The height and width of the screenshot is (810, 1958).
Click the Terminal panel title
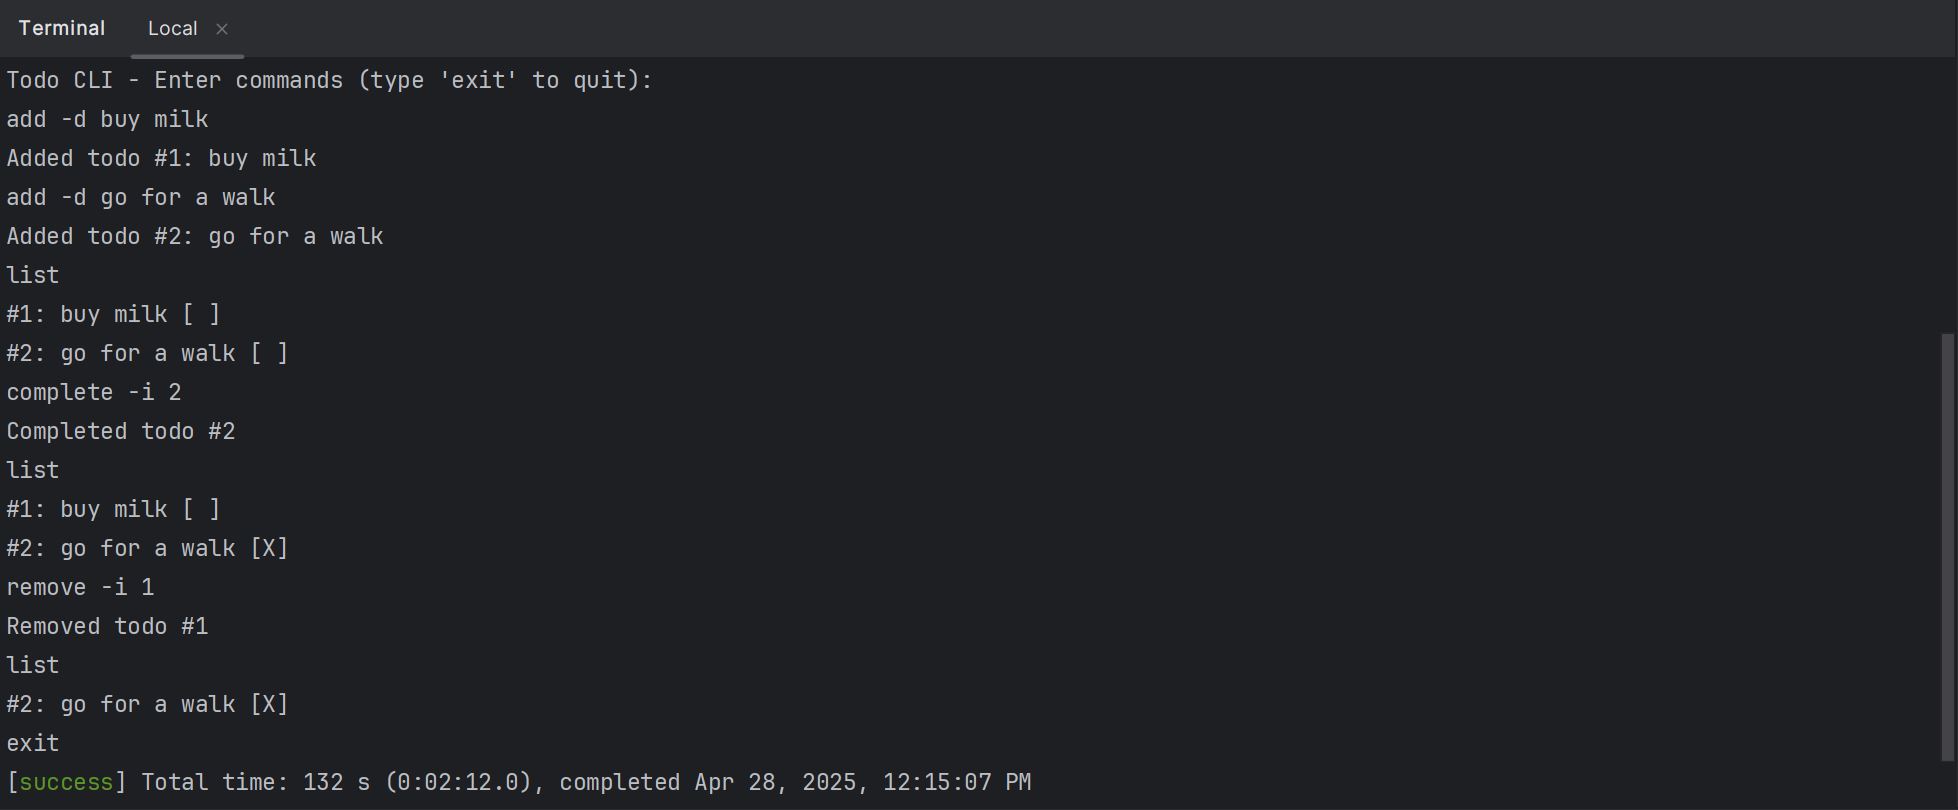(x=61, y=28)
